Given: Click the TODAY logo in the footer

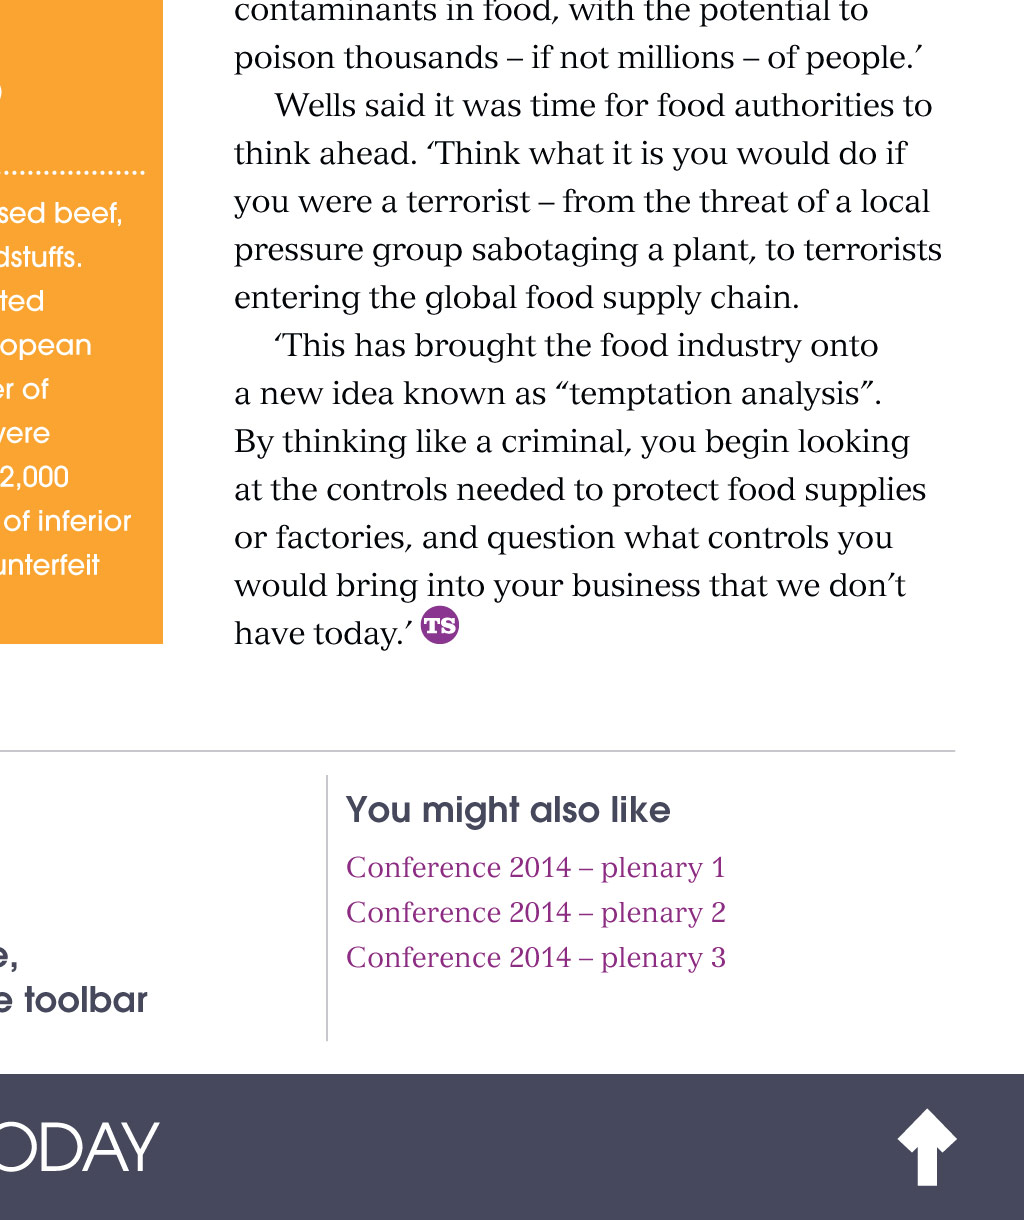Looking at the screenshot, I should pyautogui.click(x=80, y=1147).
